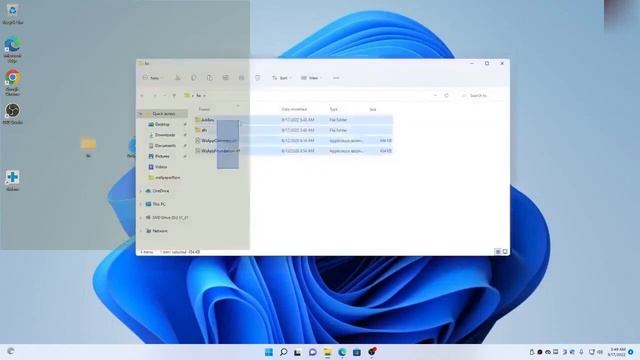Click the OBS Studio desktop shortcut

coord(13,113)
